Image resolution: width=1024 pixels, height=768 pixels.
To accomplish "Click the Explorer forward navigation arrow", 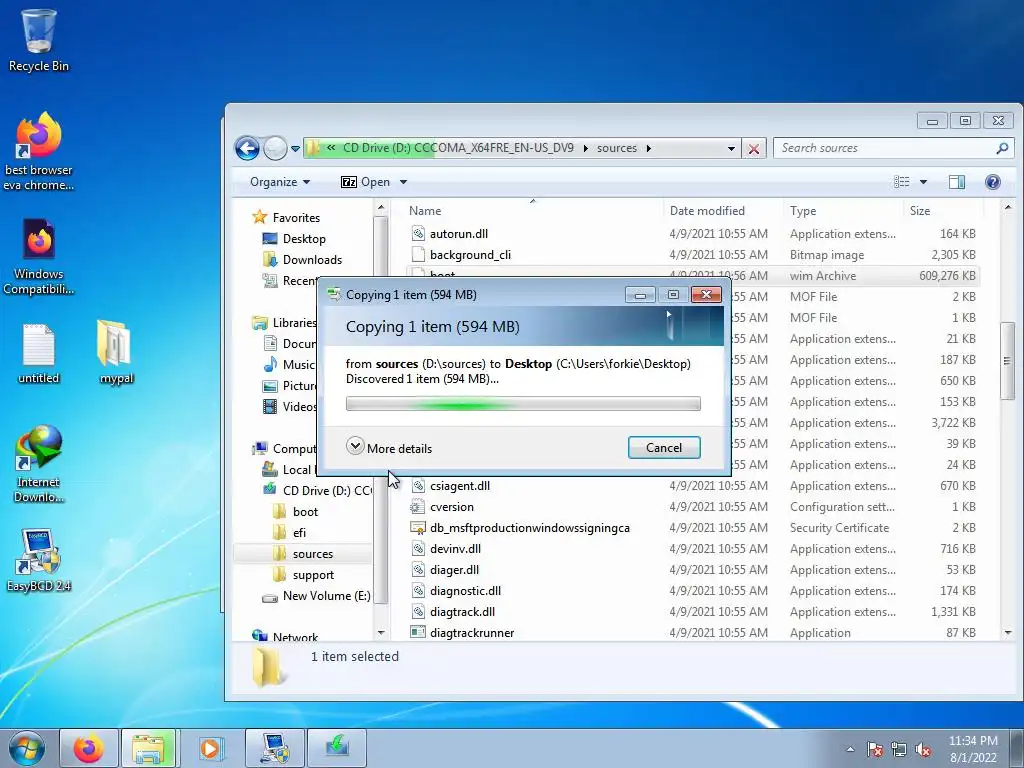I will pos(275,148).
